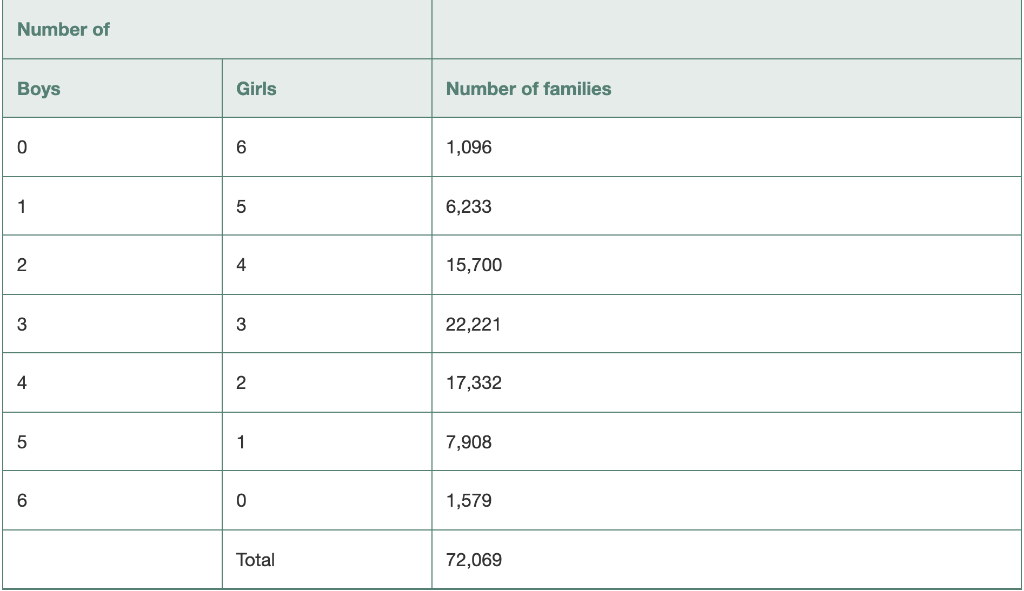The image size is (1024, 591).
Task: Select the Boys cell in the 1,579 families row
Action: coord(112,500)
